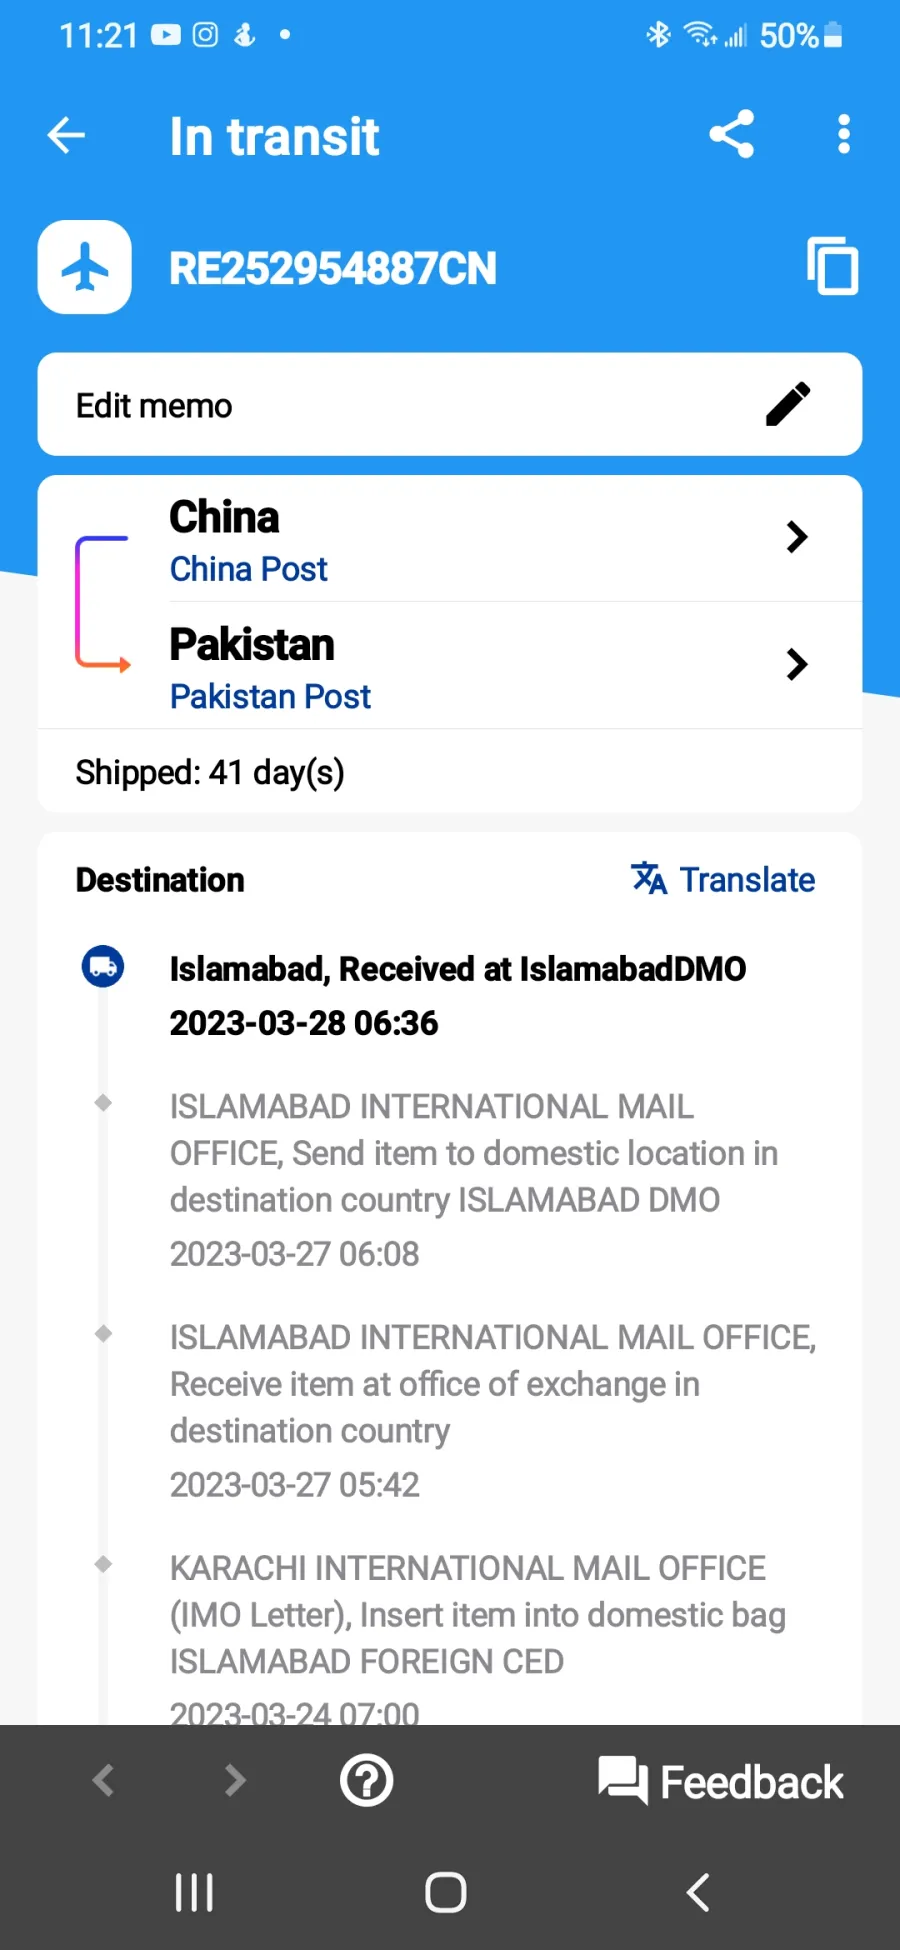The image size is (900, 1950).
Task: Open the China Post link
Action: point(249,569)
